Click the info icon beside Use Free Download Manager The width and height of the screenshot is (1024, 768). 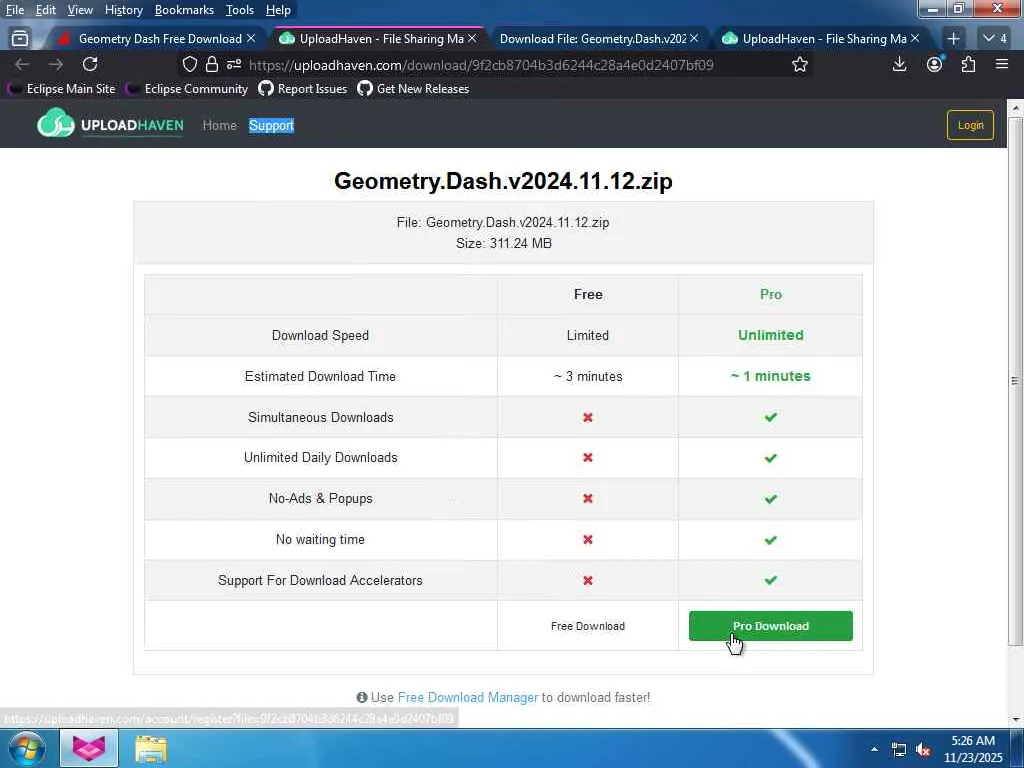(362, 697)
